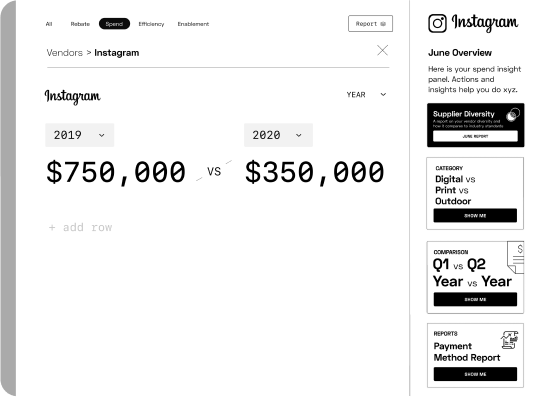Click the Payment Method Report chart icon
The image size is (541, 397).
509,340
